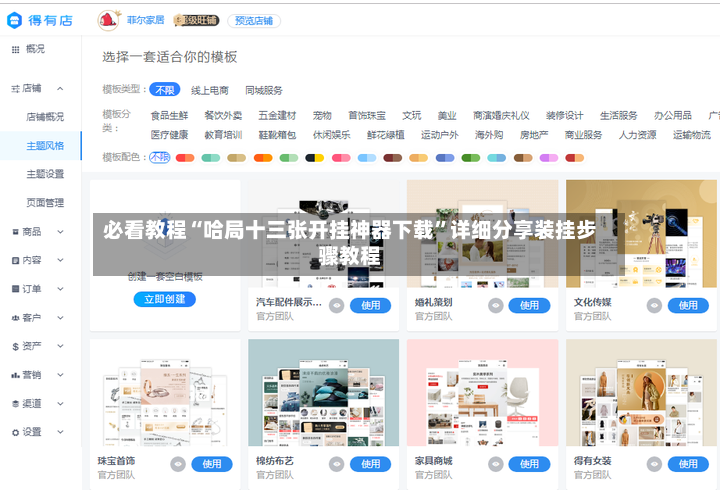Preview the 棉纺布艺 template with eye icon
The height and width of the screenshot is (490, 720).
pos(337,464)
